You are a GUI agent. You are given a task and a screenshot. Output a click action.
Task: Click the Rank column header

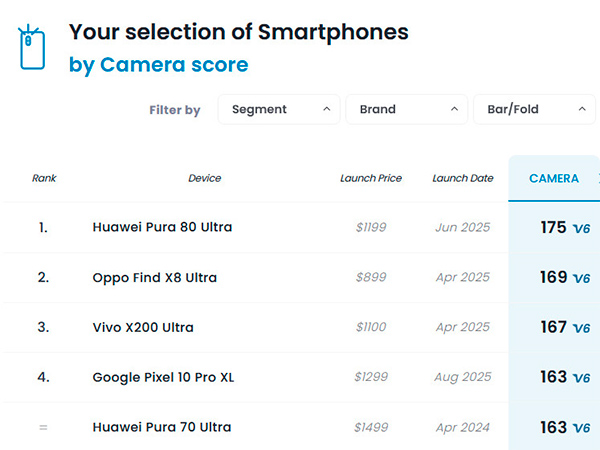[x=44, y=178]
